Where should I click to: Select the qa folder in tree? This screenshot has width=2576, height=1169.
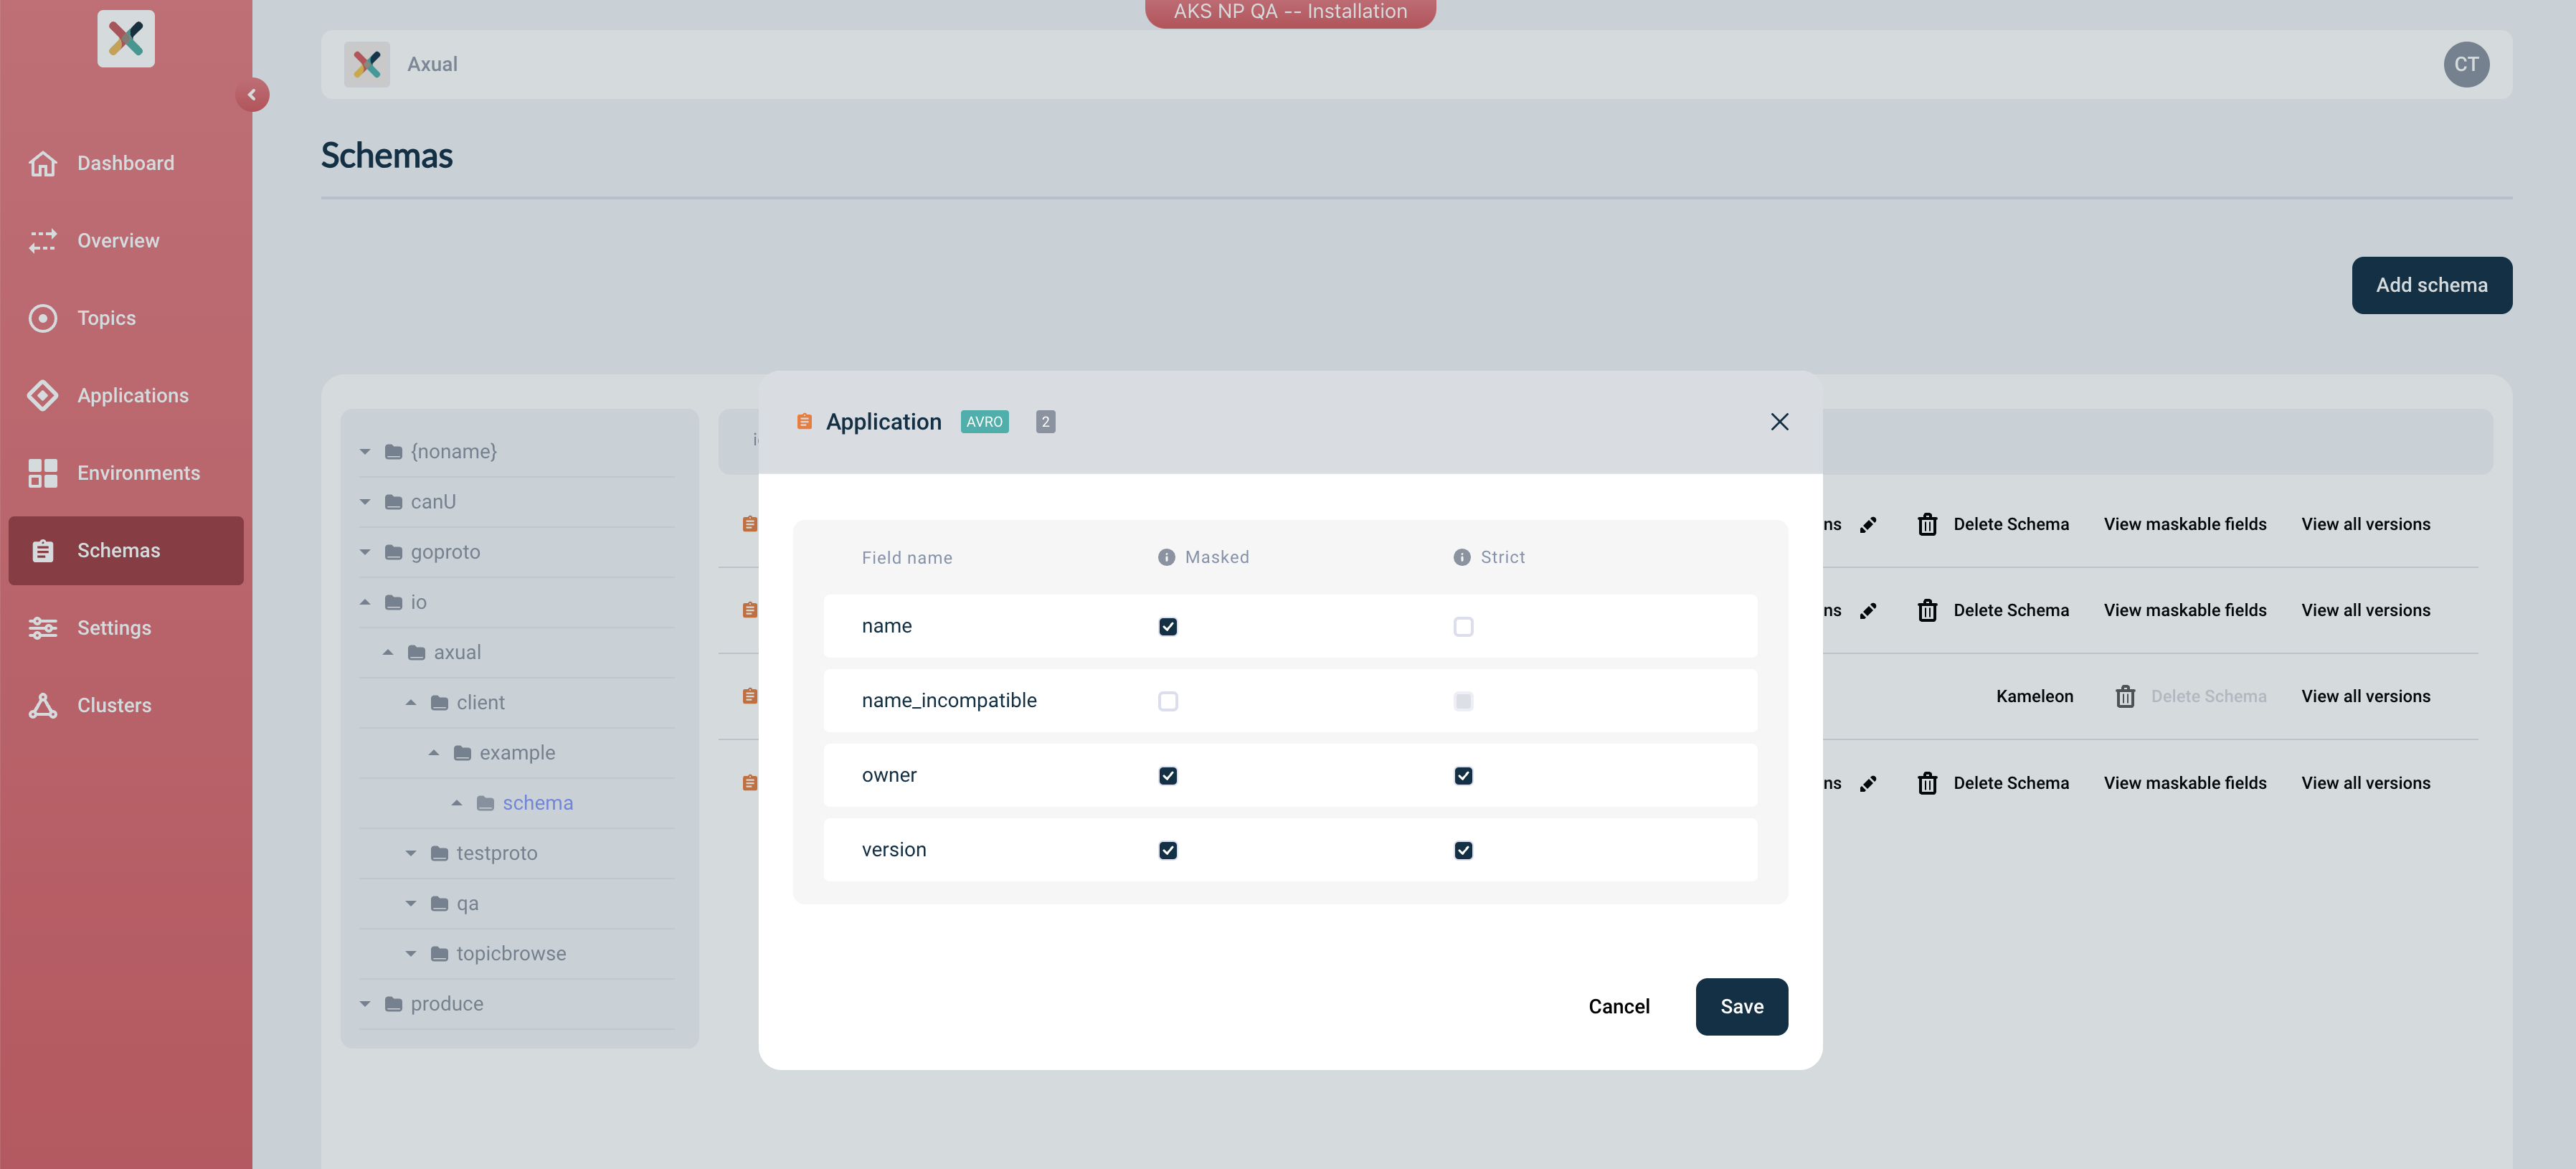(467, 903)
